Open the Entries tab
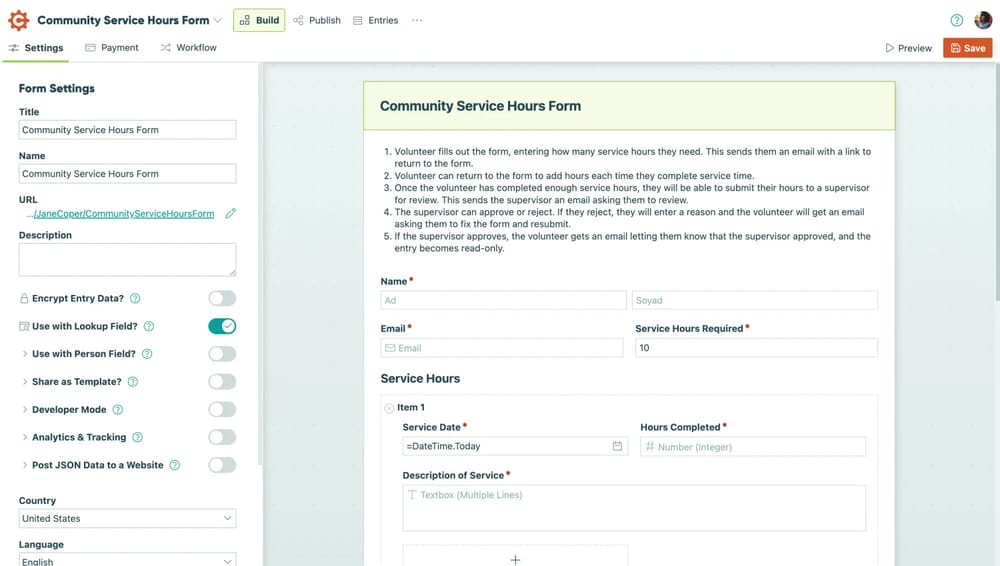The width and height of the screenshot is (1000, 566). 376,20
